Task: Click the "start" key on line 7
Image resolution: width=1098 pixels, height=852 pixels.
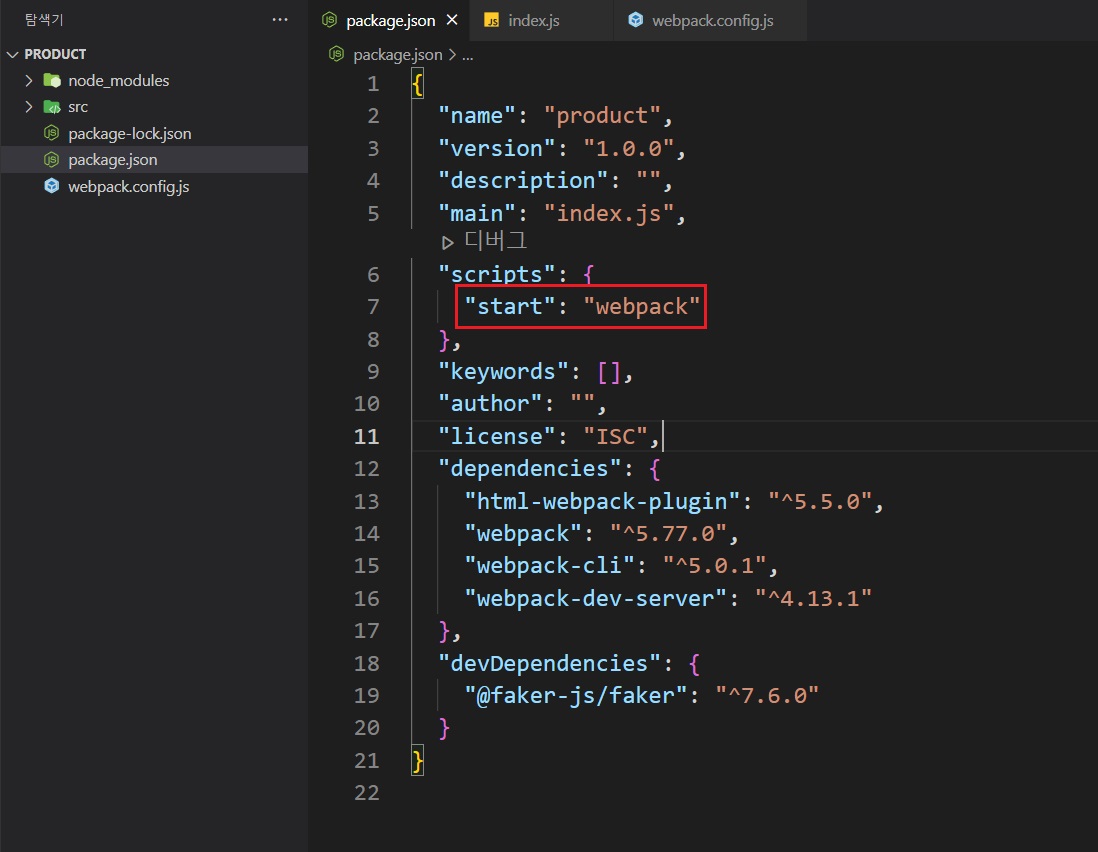Action: 509,306
